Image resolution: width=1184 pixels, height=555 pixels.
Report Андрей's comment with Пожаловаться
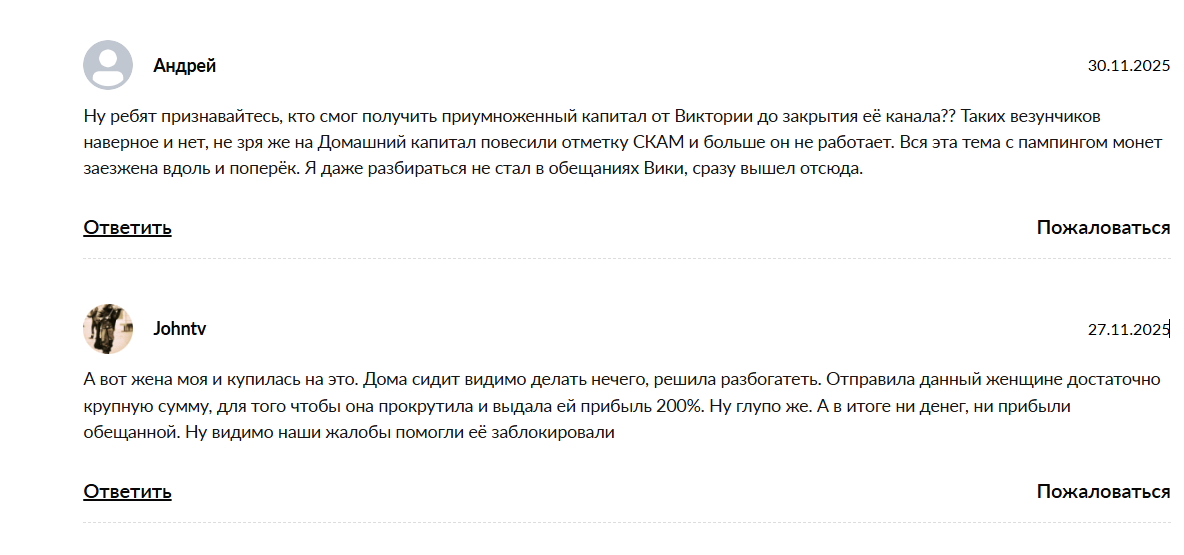pos(1103,228)
